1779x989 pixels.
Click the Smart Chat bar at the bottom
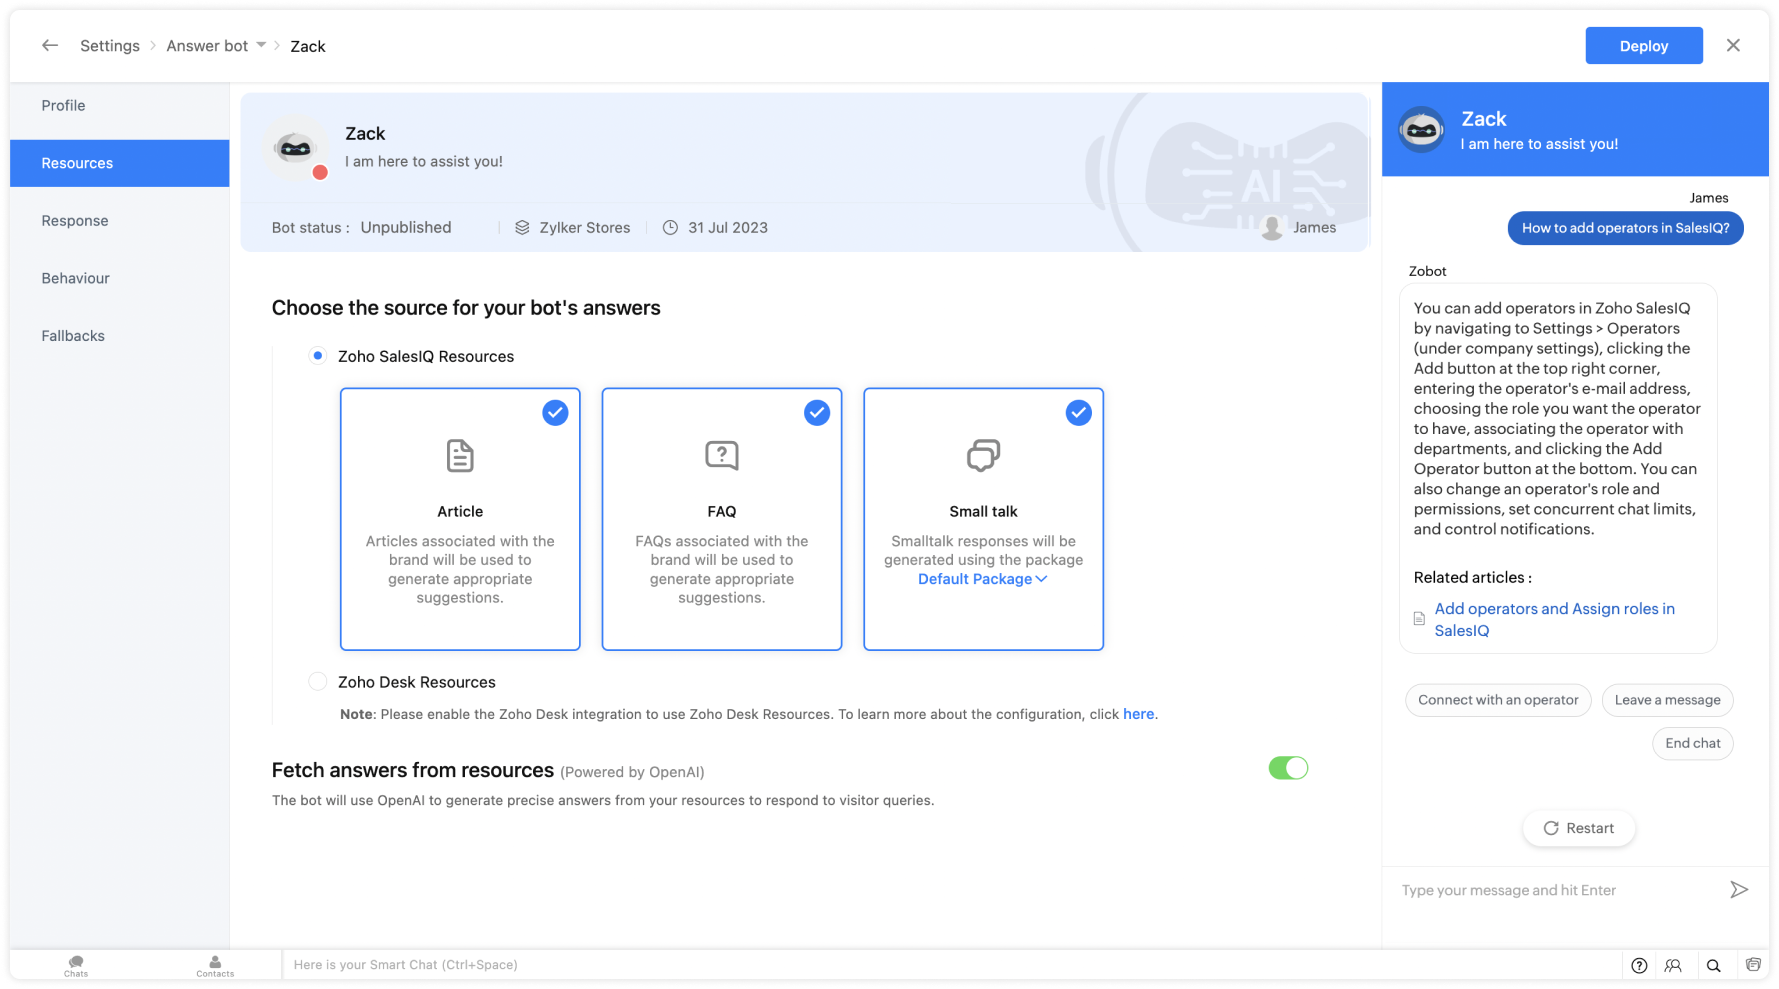pos(950,965)
